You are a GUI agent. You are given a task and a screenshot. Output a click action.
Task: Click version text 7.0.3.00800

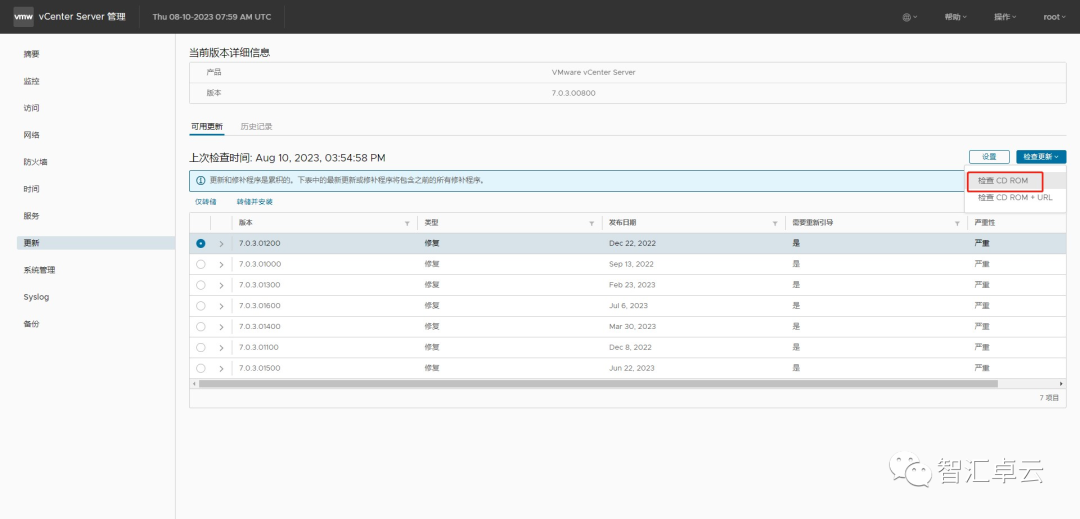tap(573, 93)
